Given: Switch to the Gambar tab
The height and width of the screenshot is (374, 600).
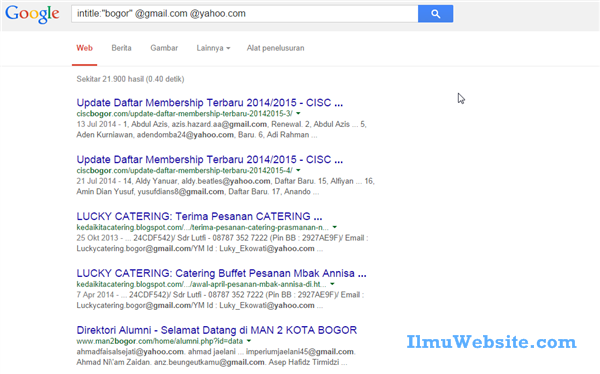Looking at the screenshot, I should pyautogui.click(x=164, y=48).
